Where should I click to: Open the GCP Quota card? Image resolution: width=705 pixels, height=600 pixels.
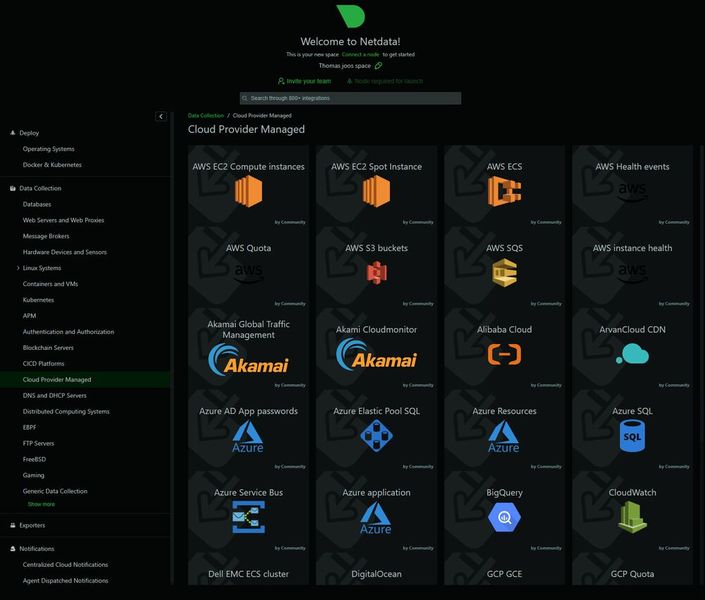click(x=632, y=569)
